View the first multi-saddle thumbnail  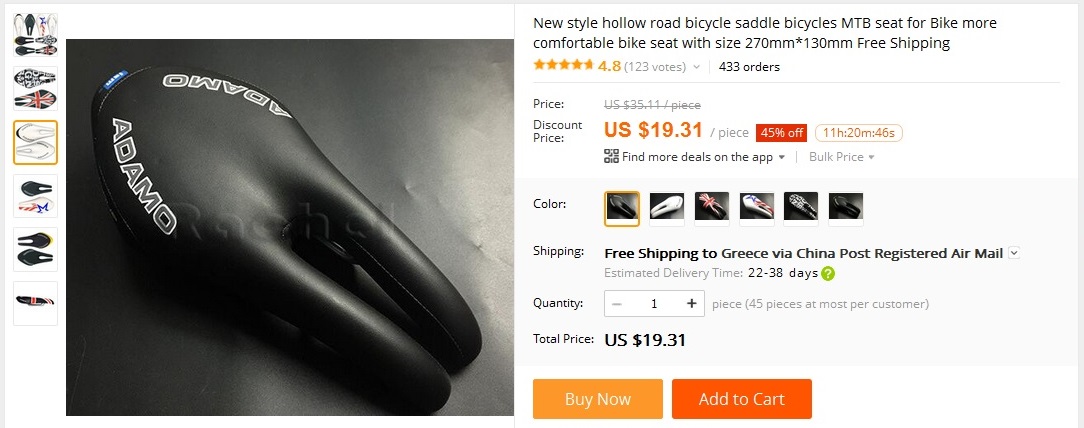(35, 35)
